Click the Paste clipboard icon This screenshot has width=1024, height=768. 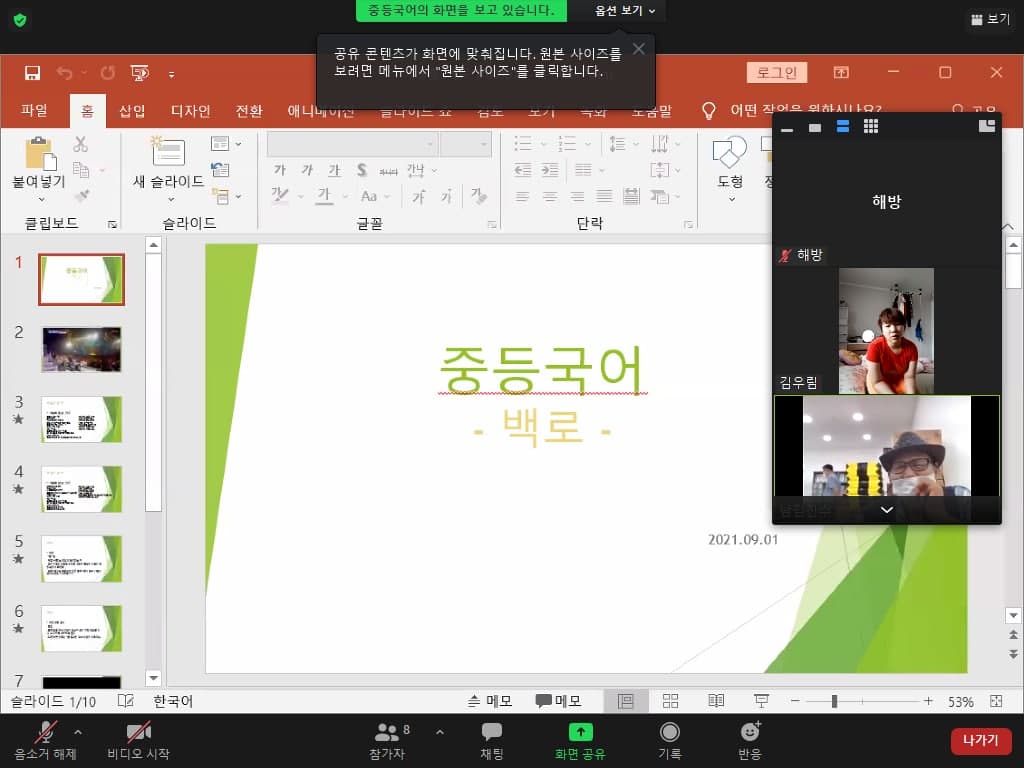[x=40, y=153]
